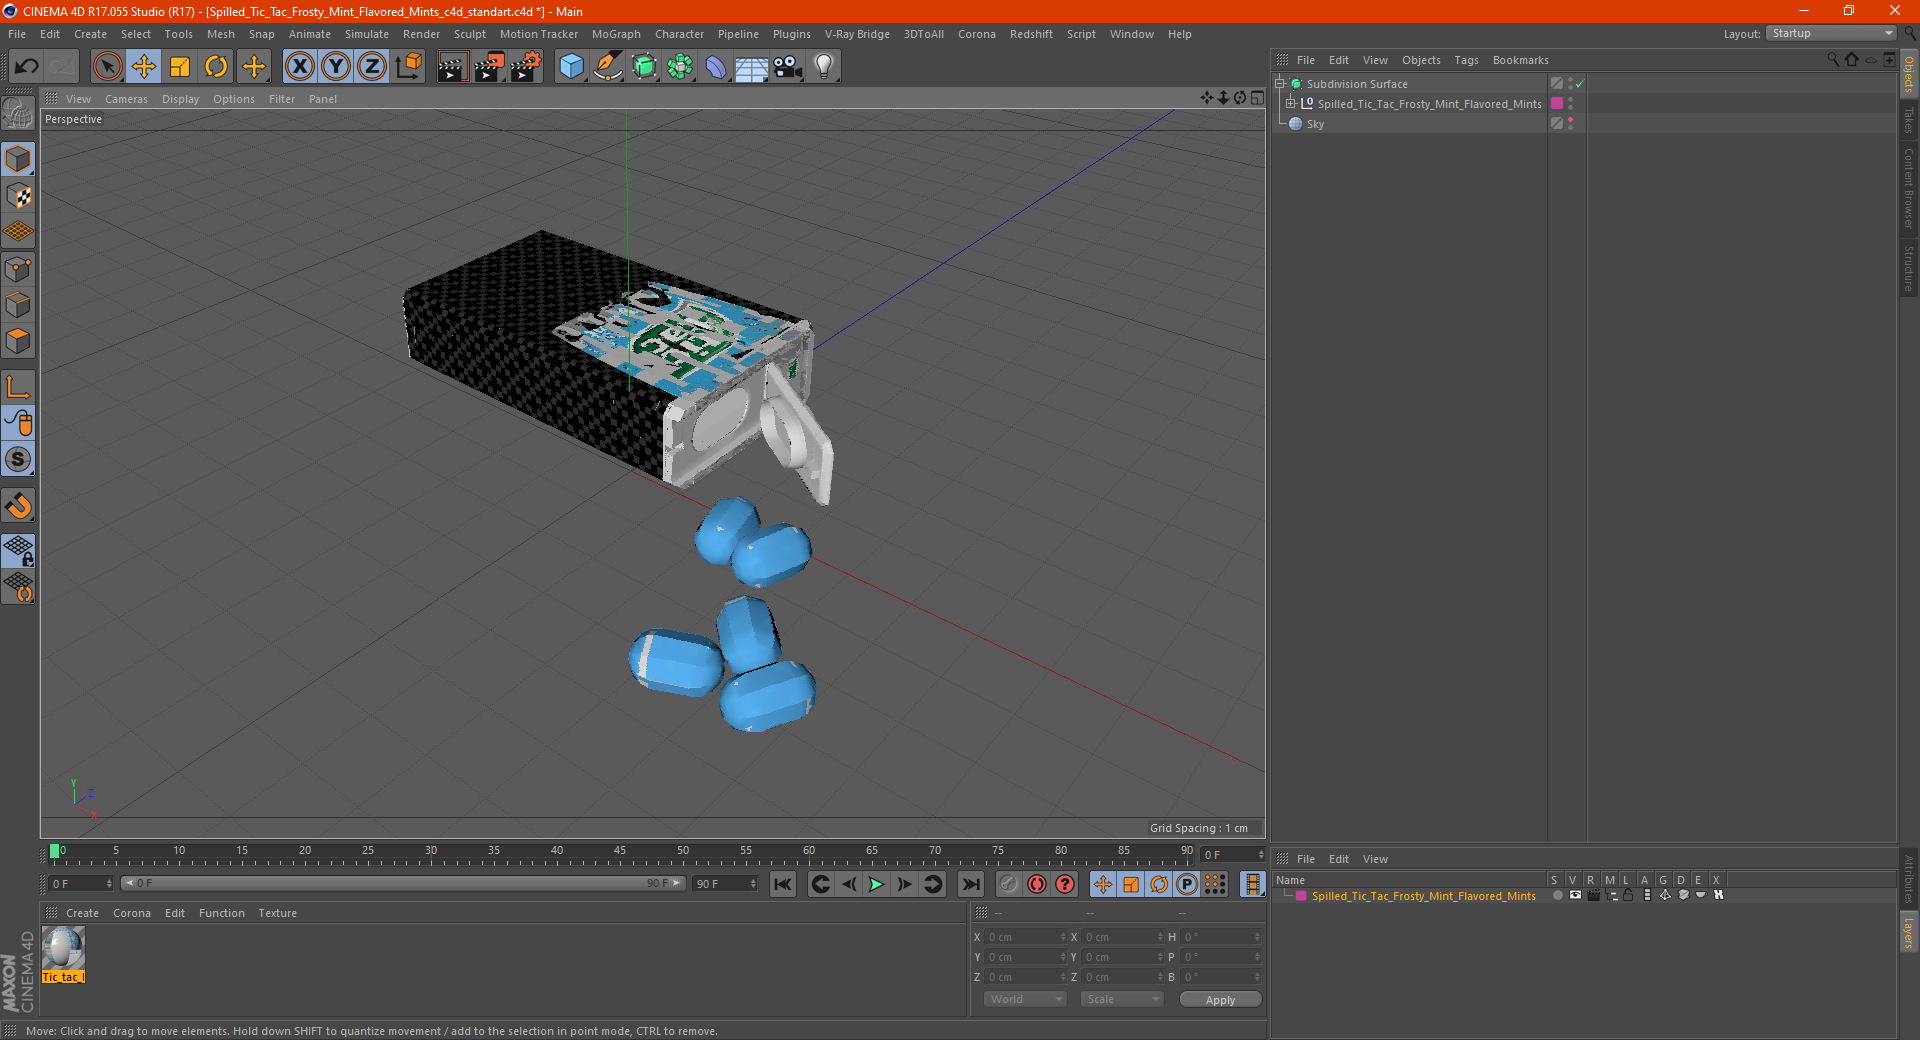Toggle the Locked Workplane icon
Screen dimensions: 1920x1040
tap(18, 551)
